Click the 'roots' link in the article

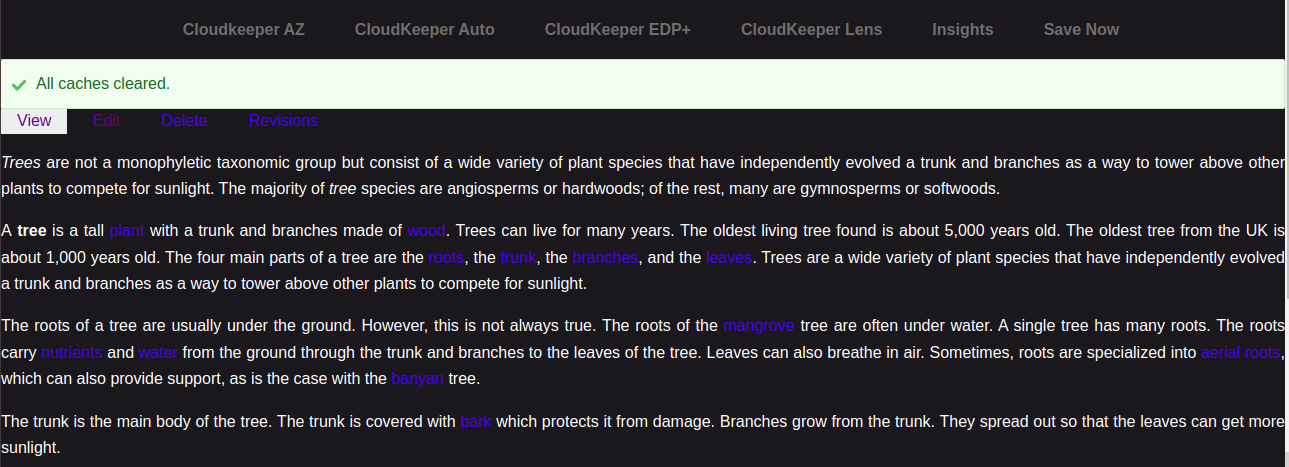click(x=446, y=257)
